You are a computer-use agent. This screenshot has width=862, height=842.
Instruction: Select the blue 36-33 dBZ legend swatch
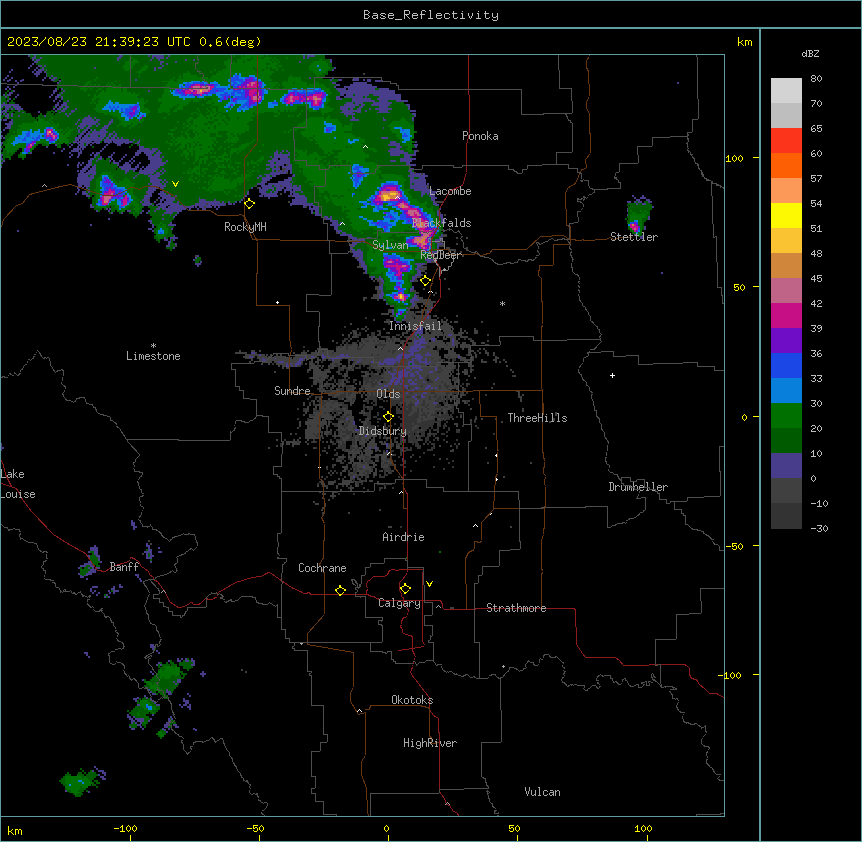pyautogui.click(x=786, y=365)
